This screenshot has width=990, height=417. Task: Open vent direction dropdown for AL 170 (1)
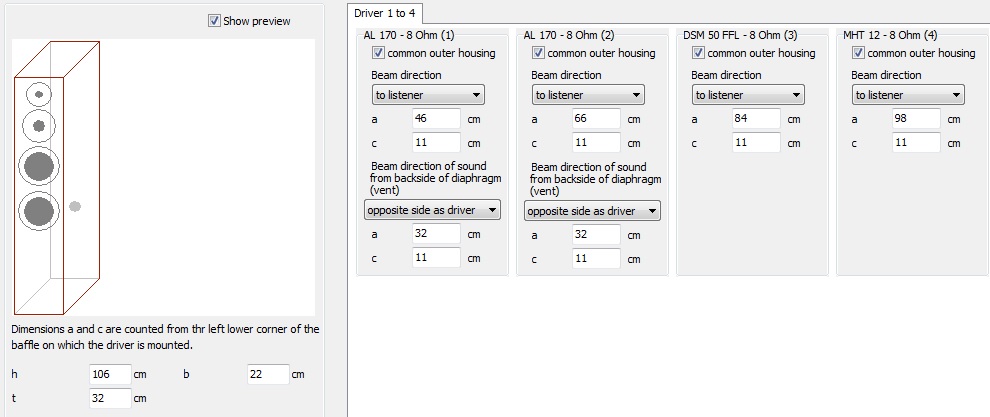coord(432,210)
